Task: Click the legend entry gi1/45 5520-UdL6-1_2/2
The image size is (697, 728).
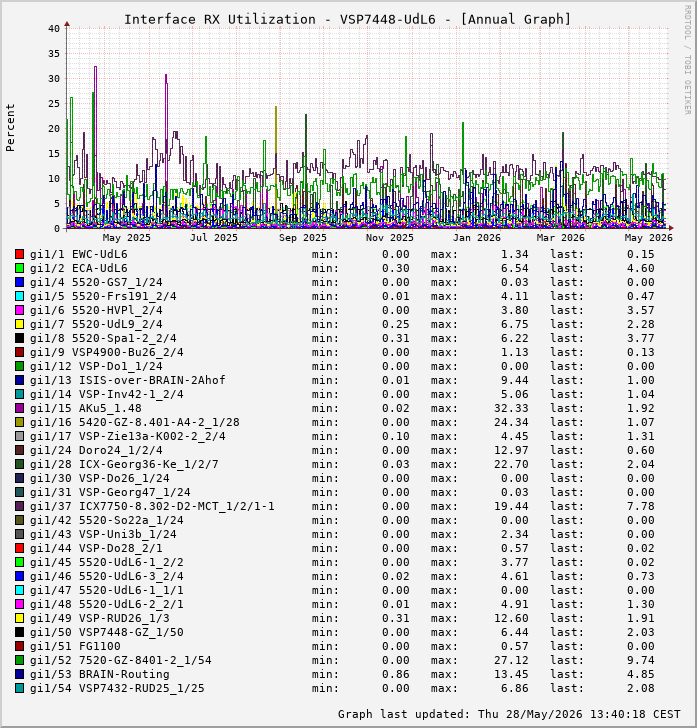Action: tap(107, 562)
